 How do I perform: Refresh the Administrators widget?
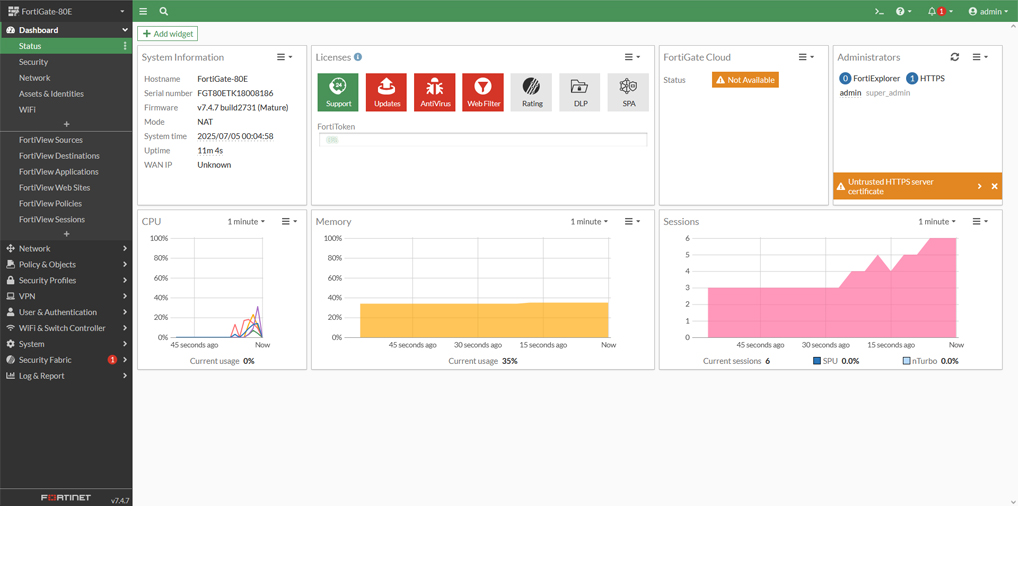[x=954, y=57]
